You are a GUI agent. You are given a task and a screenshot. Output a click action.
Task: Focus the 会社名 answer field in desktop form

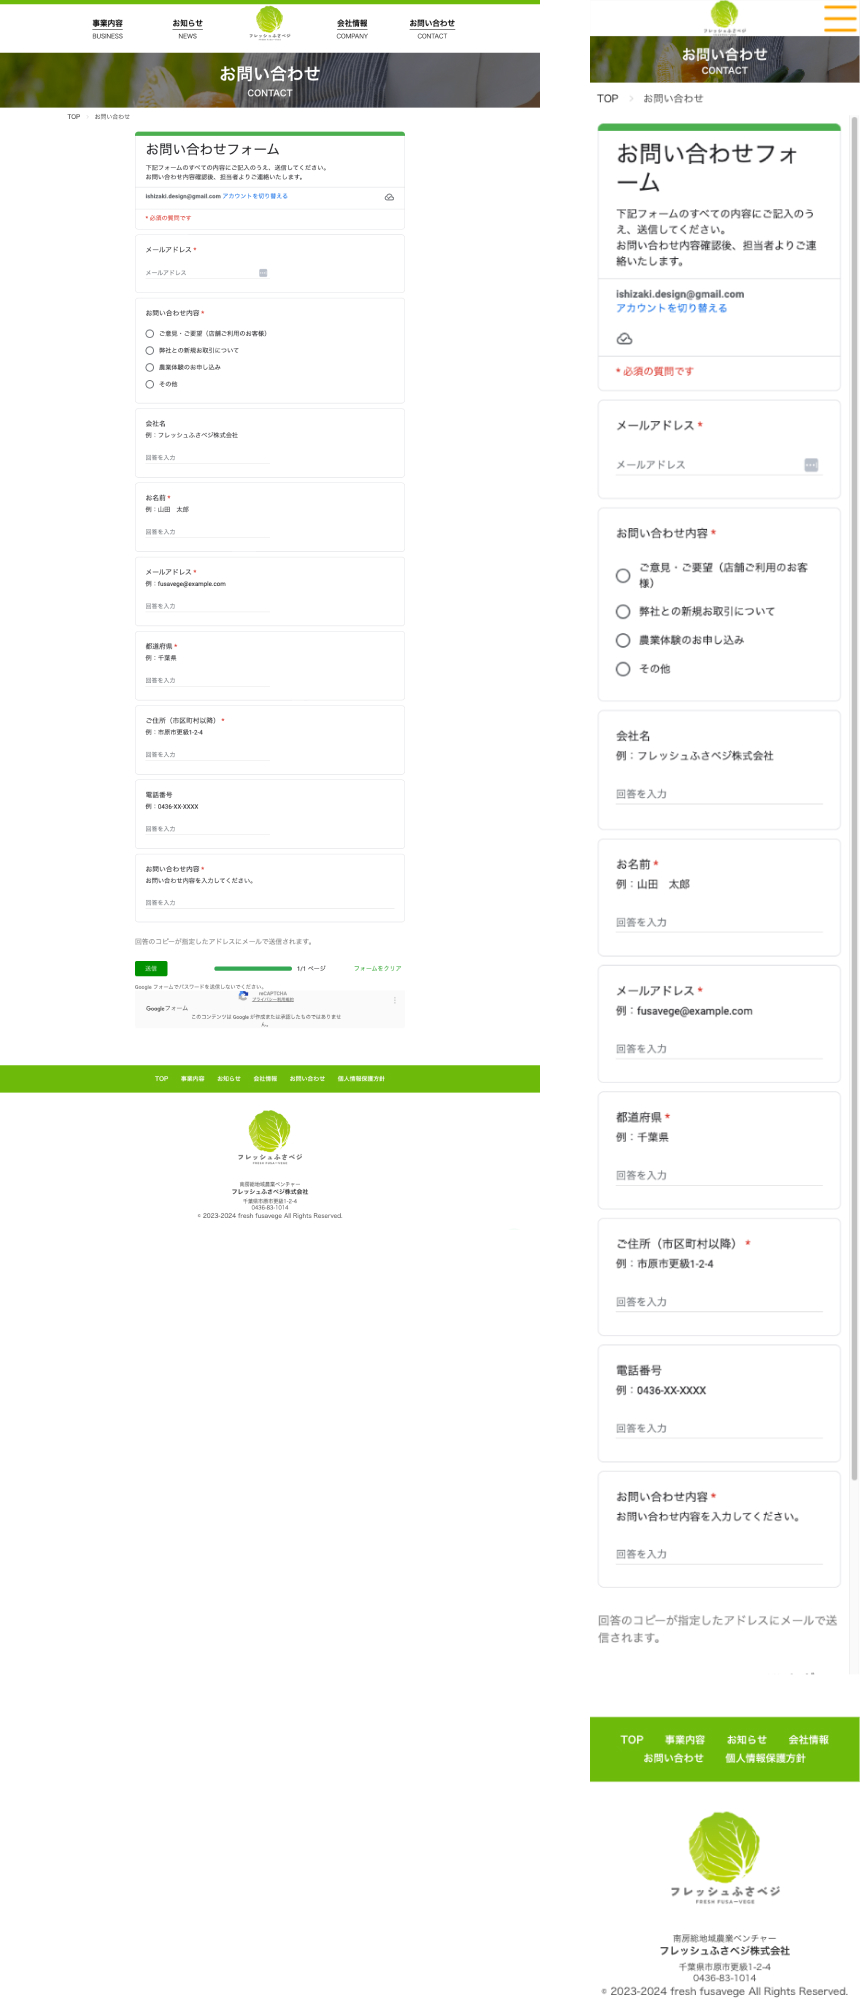pyautogui.click(x=208, y=458)
